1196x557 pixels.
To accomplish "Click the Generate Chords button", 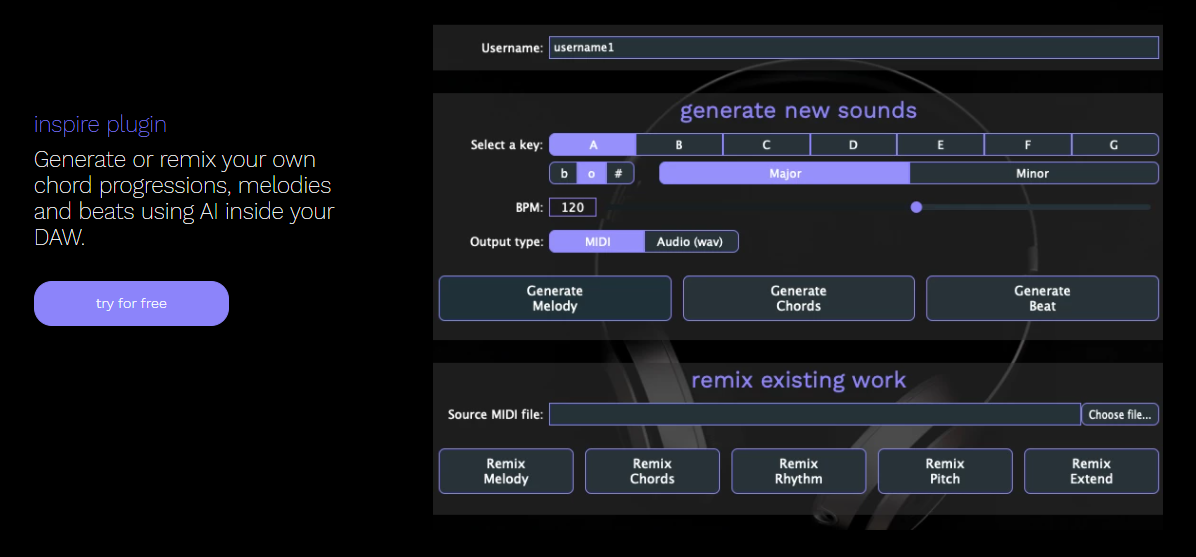I will click(x=798, y=298).
